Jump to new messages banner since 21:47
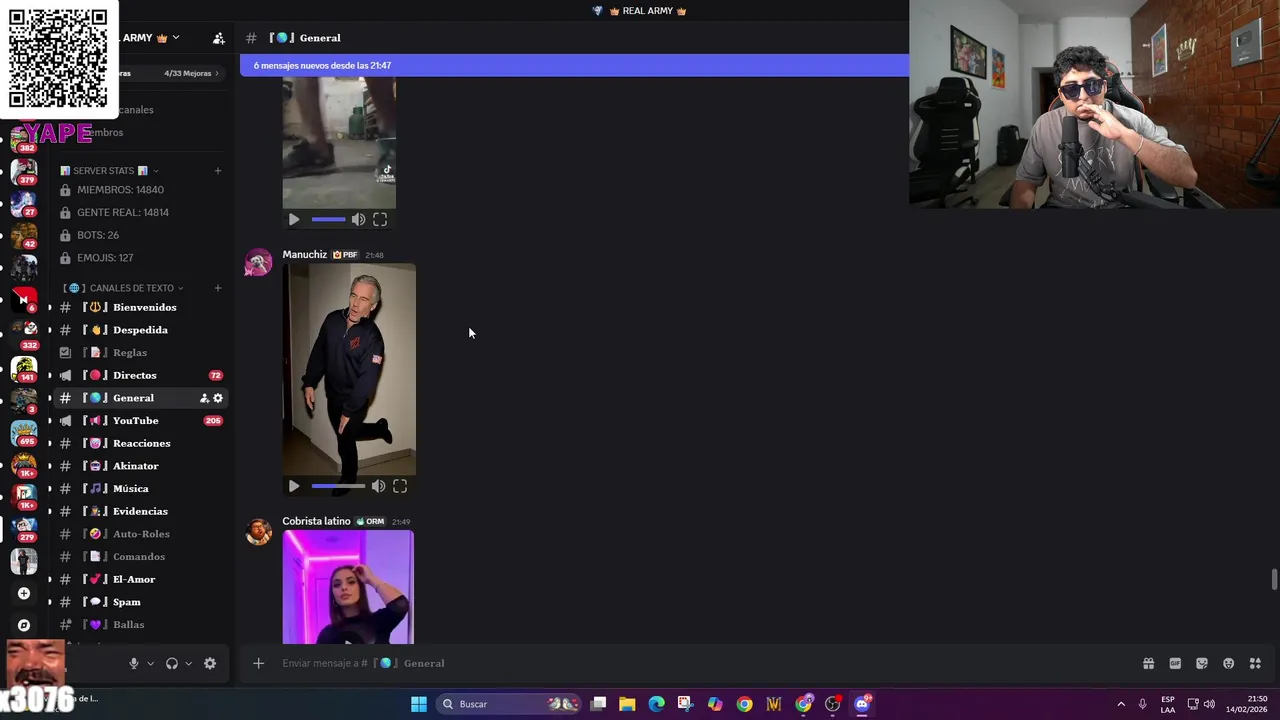The width and height of the screenshot is (1280, 720). pos(575,65)
